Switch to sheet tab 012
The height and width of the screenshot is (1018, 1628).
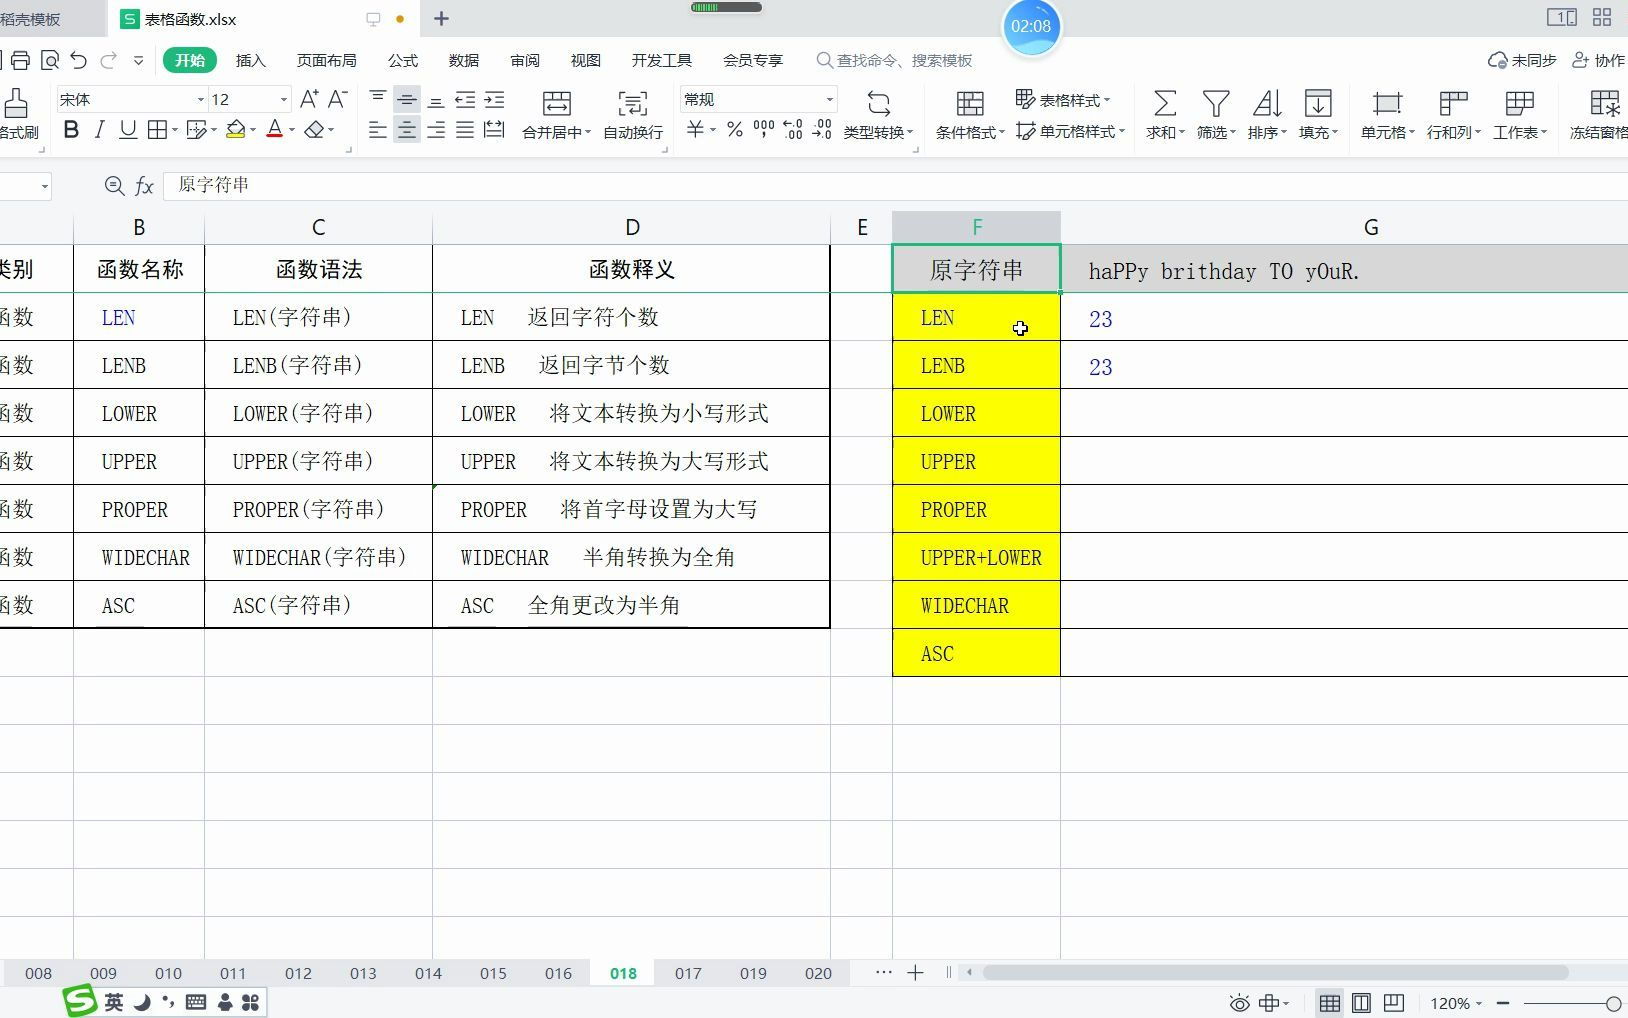(x=298, y=973)
